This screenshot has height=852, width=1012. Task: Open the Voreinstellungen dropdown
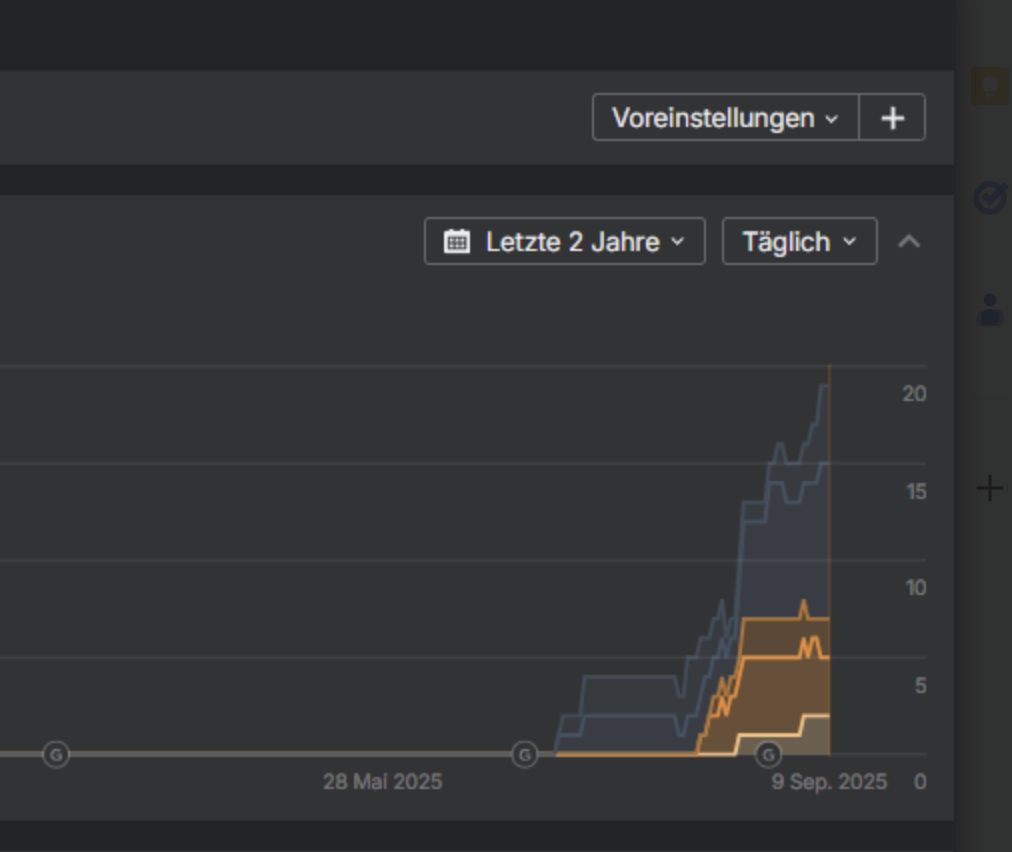[x=725, y=118]
